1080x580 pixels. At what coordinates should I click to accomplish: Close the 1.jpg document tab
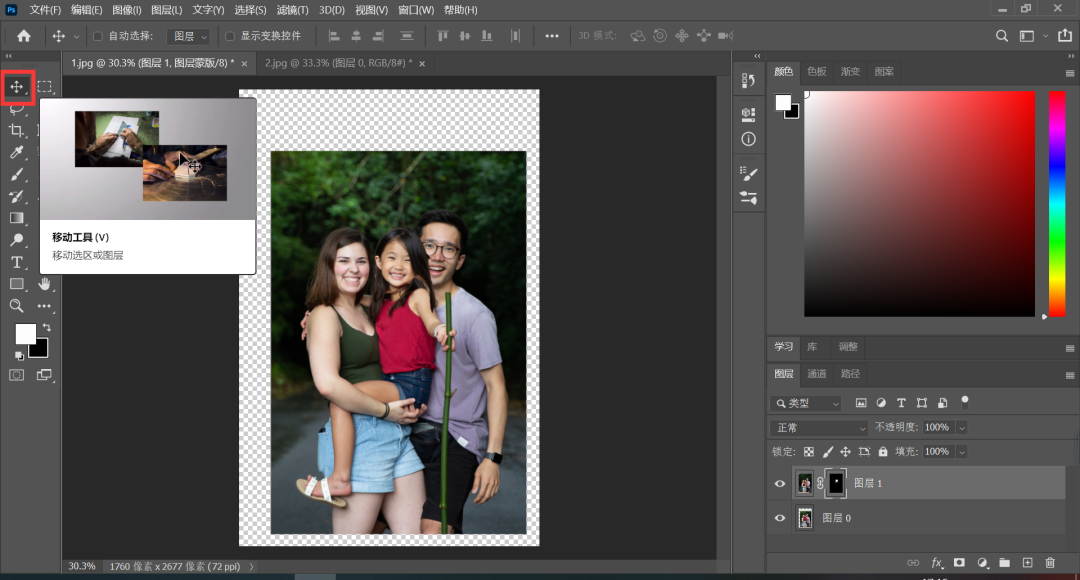245,64
